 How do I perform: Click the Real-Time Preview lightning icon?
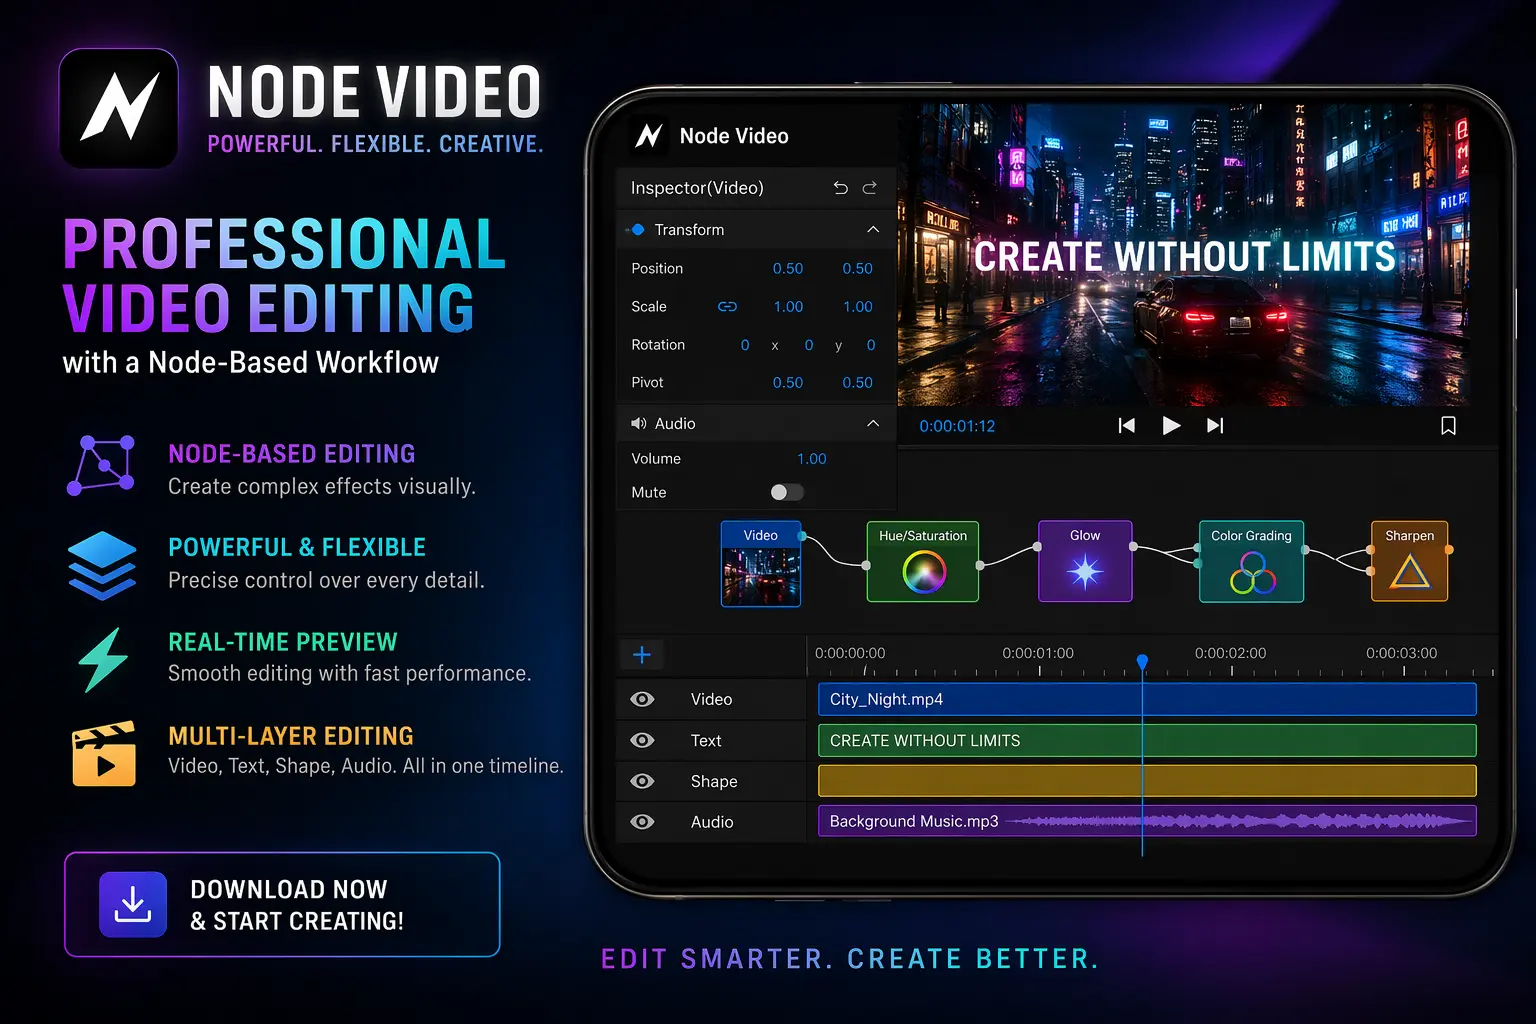[x=104, y=660]
